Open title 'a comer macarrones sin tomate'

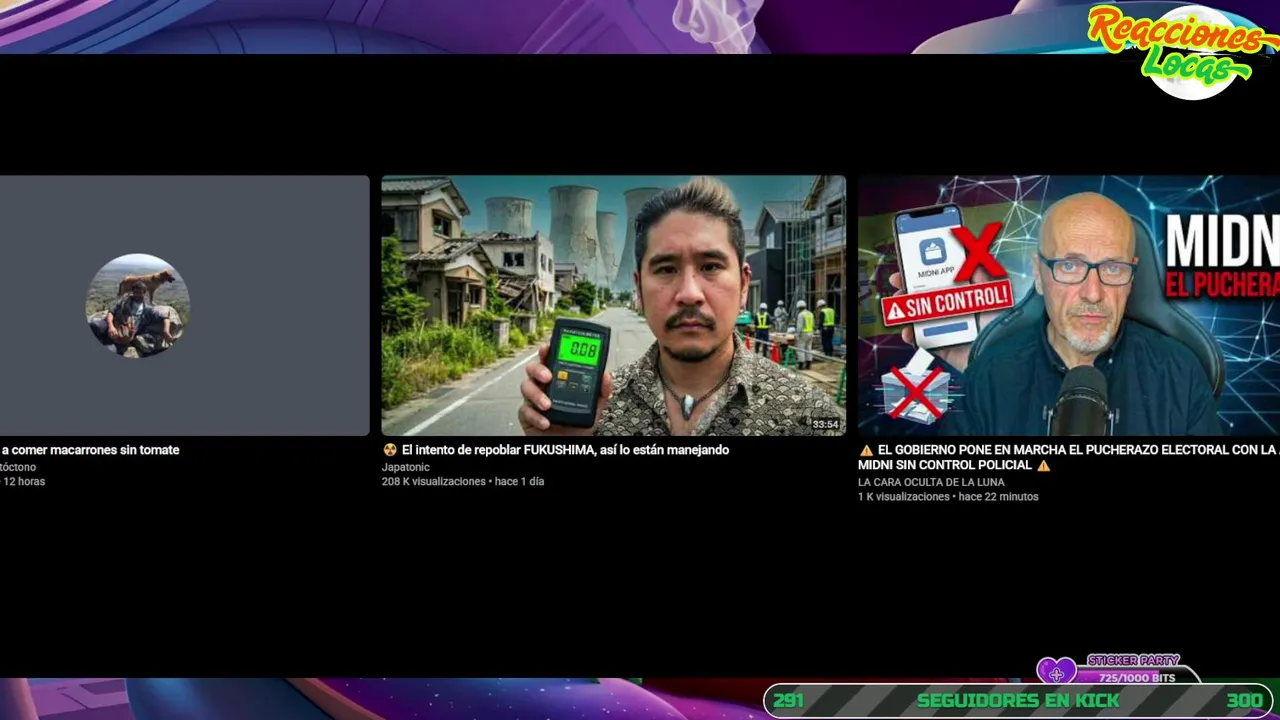[90, 450]
